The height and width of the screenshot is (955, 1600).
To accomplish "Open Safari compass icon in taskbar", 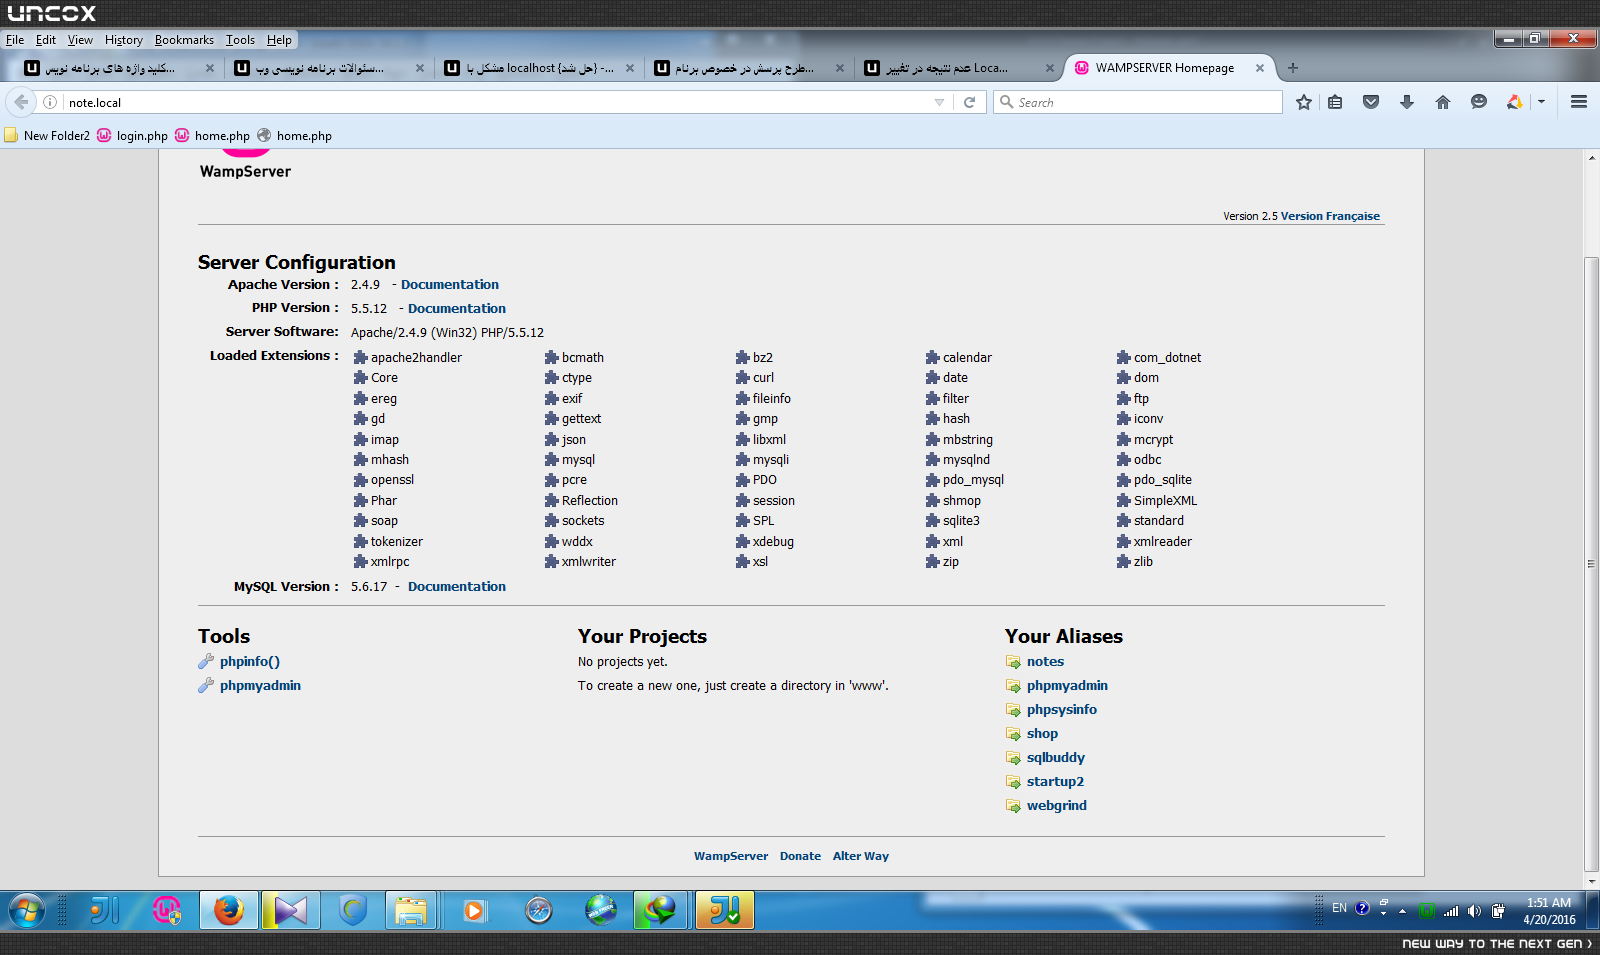I will coord(539,911).
